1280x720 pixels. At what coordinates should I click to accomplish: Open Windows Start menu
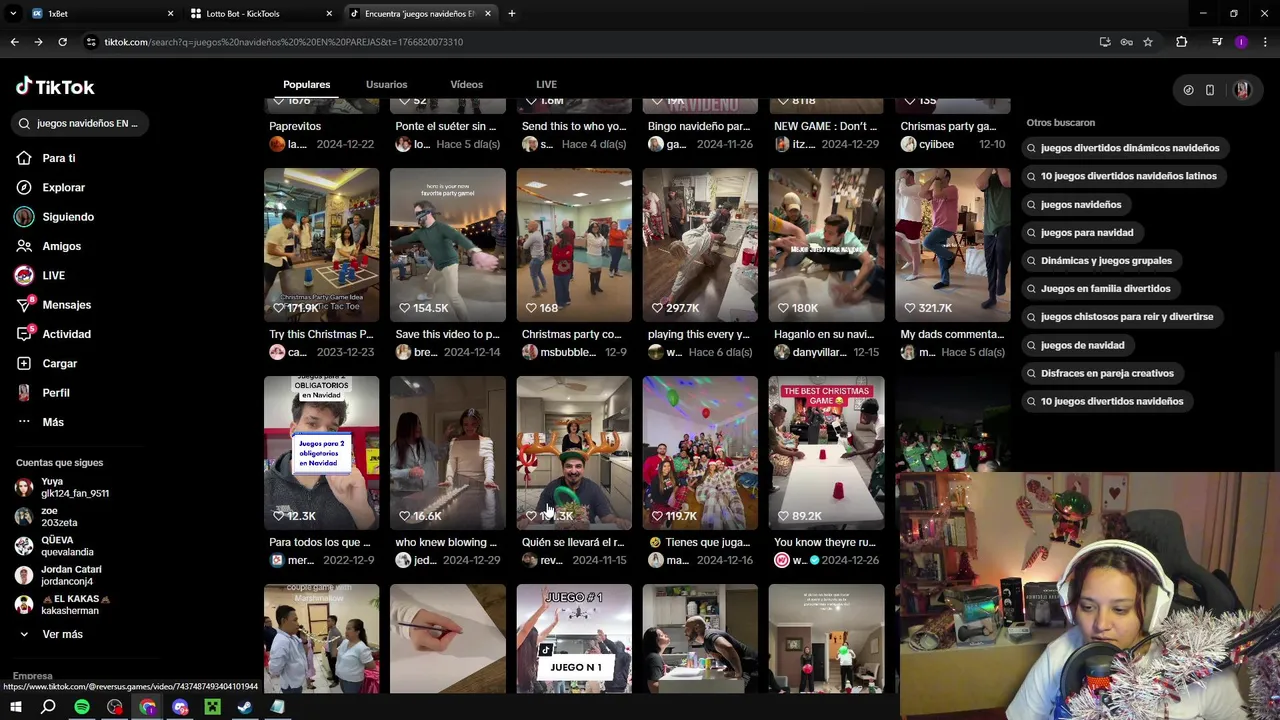pyautogui.click(x=16, y=707)
